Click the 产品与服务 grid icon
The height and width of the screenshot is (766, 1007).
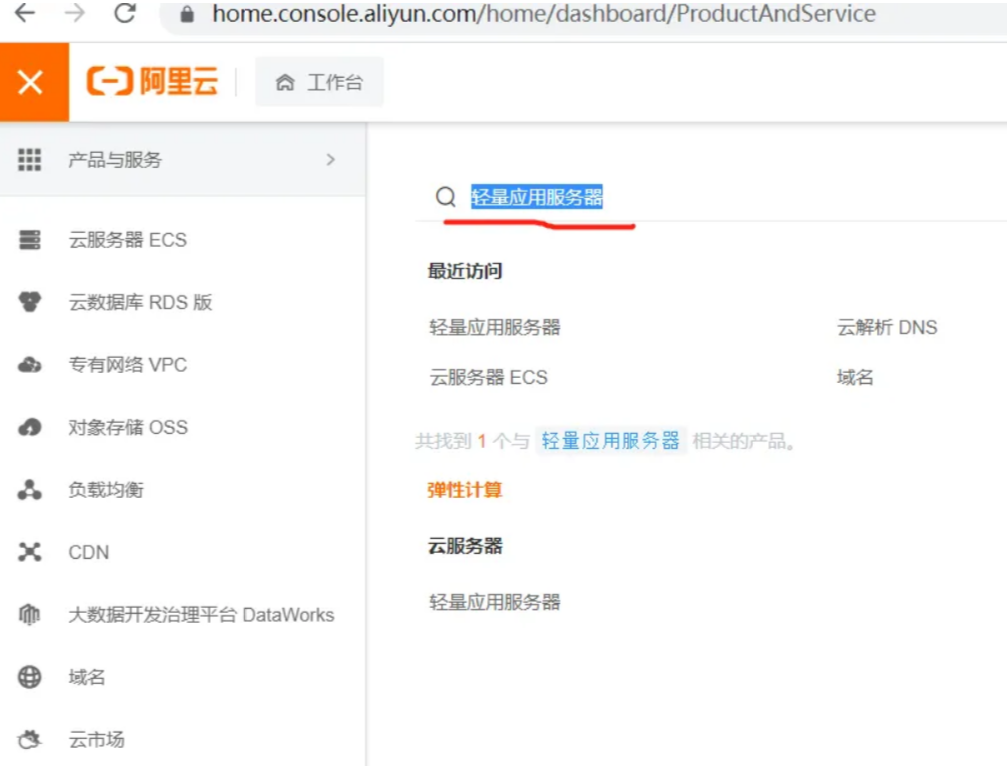point(30,160)
